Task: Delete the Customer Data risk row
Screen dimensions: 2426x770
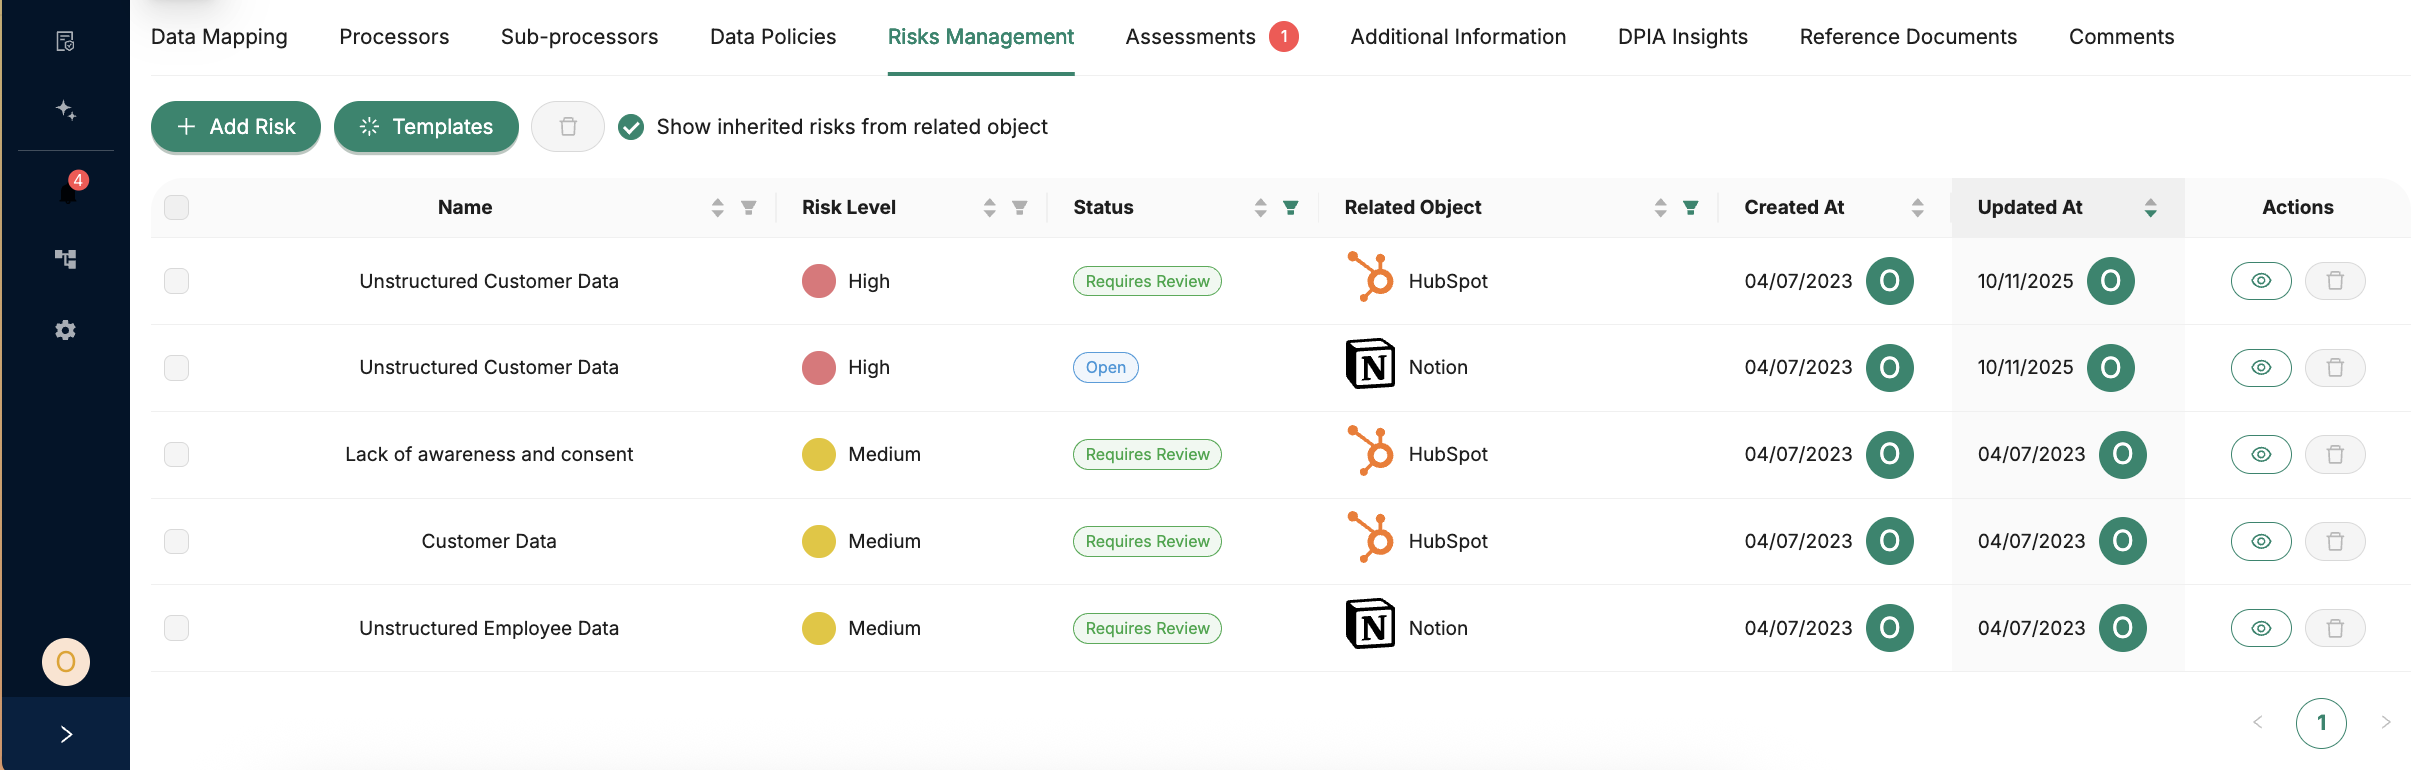Action: coord(2334,541)
